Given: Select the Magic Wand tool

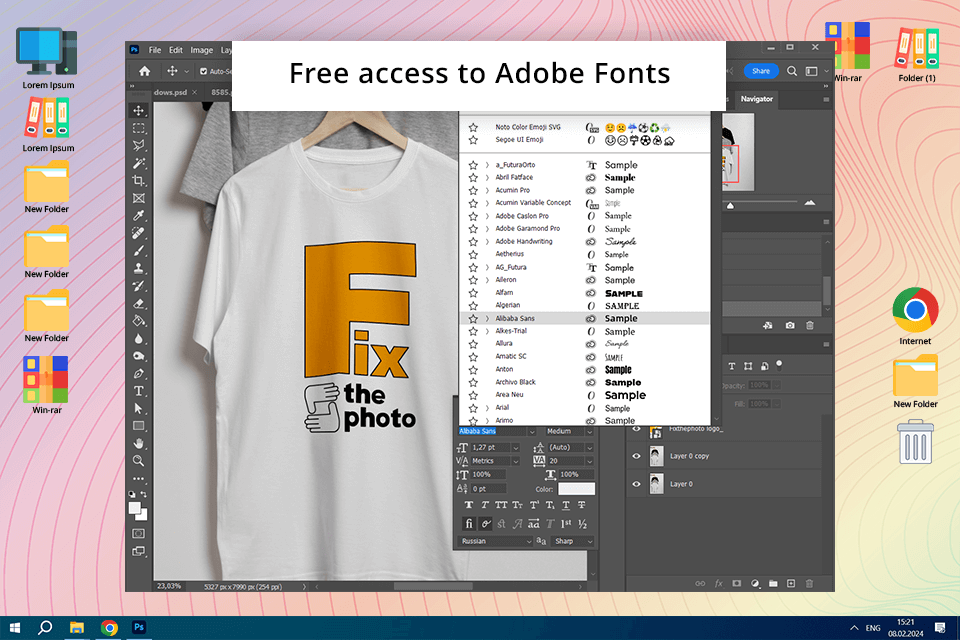Looking at the screenshot, I should (x=139, y=164).
